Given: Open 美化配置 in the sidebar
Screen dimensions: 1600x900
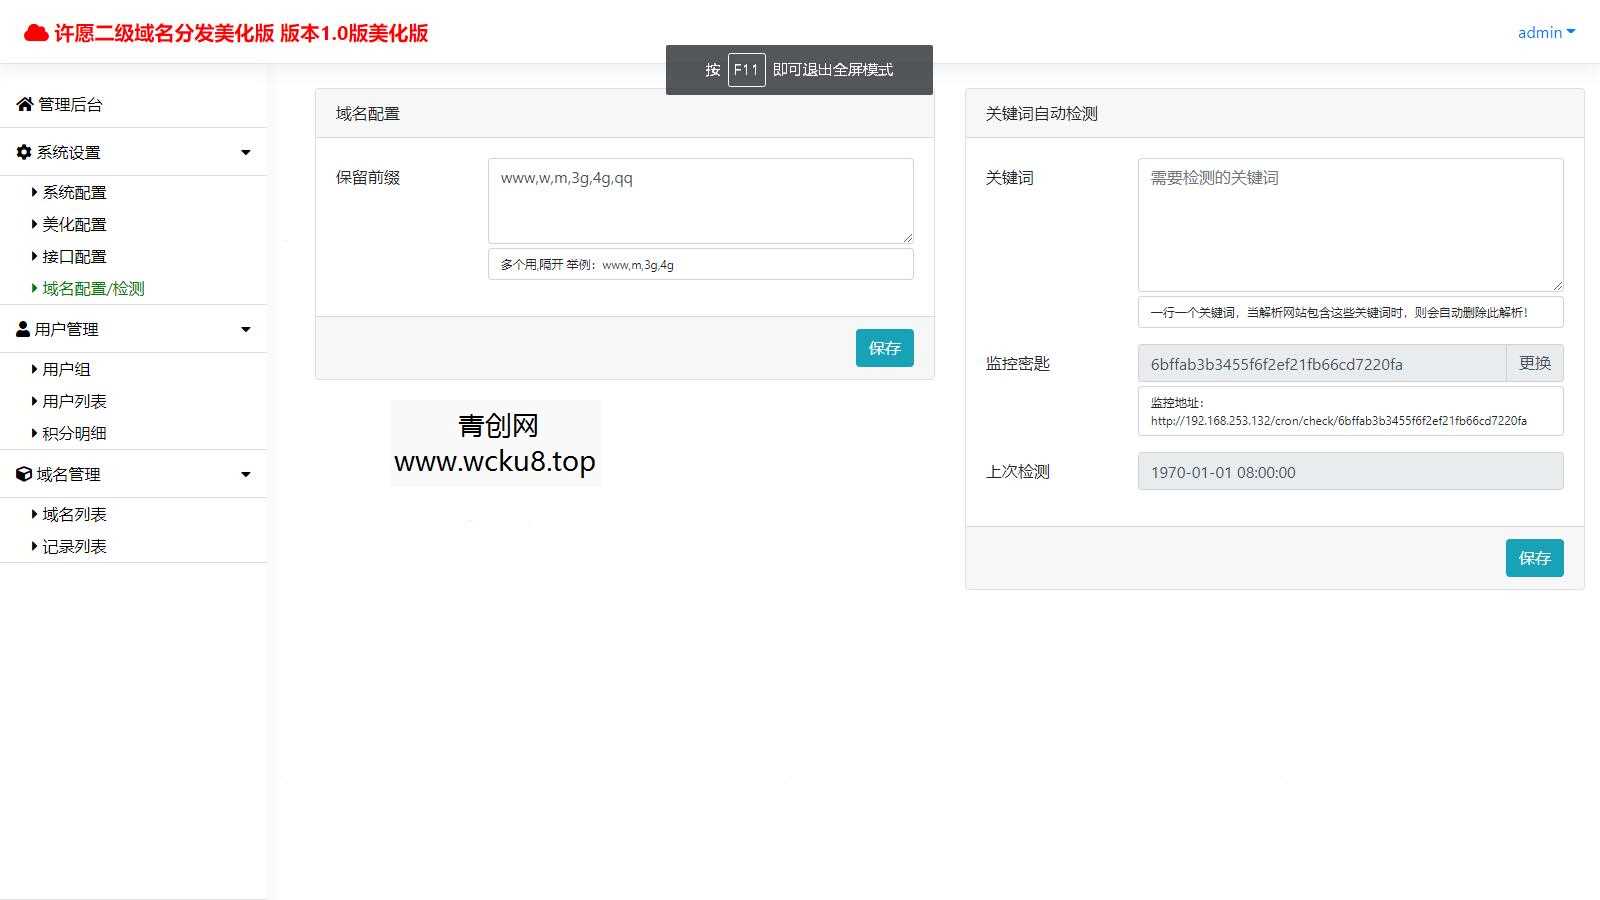Looking at the screenshot, I should (74, 224).
